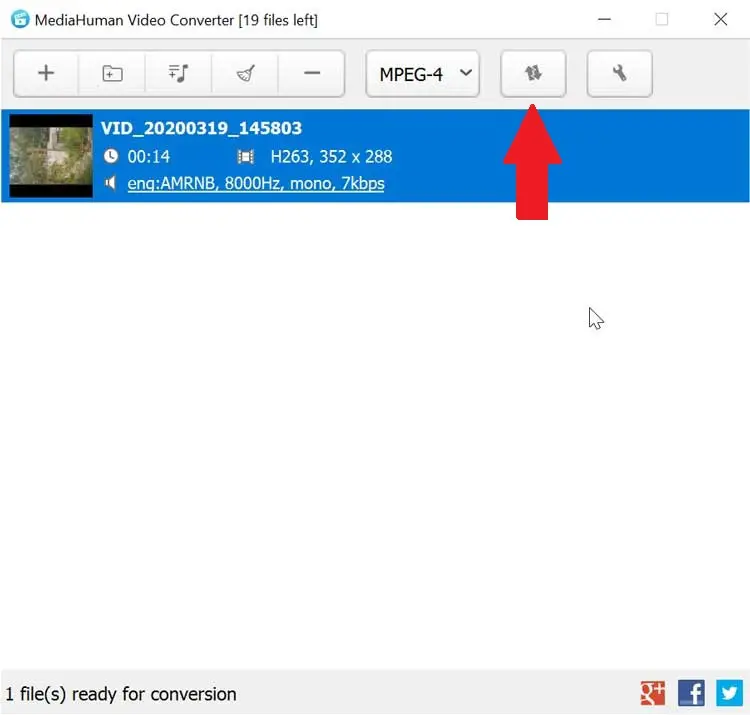This screenshot has width=750, height=715.
Task: Click the MediaHuman app icon in title bar
Action: point(20,19)
